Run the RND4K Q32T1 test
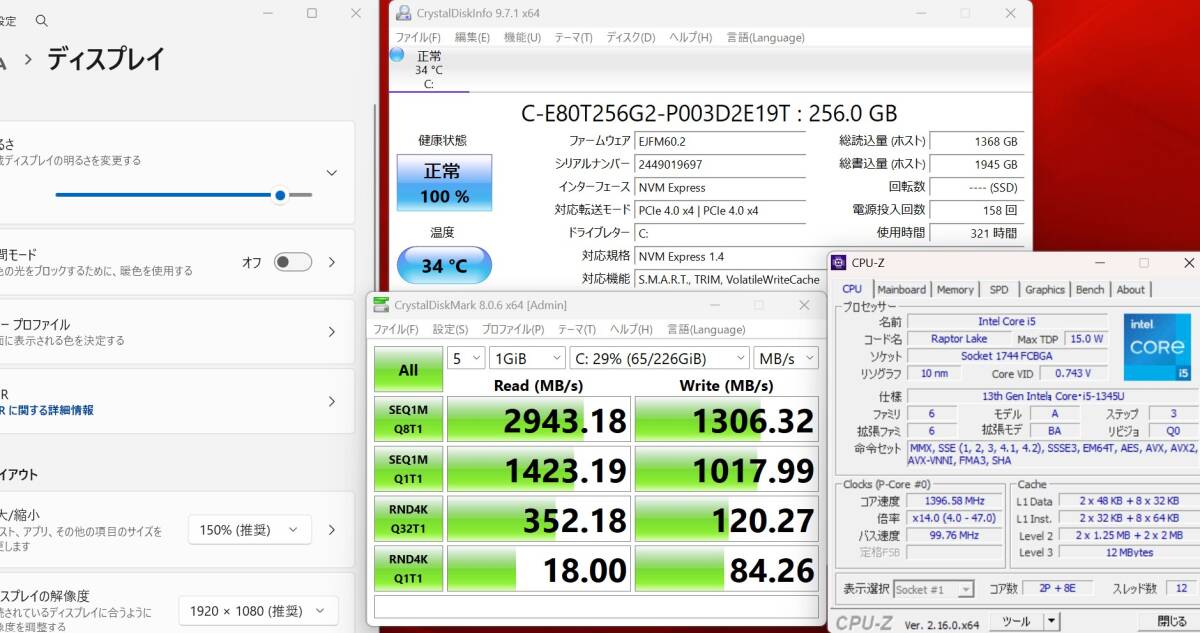1200x633 pixels. [409, 518]
